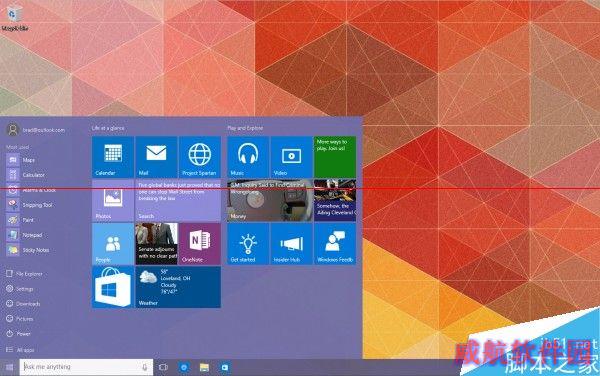The width and height of the screenshot is (600, 376).
Task: Open Pictures in Start menu
Action: pos(20,319)
